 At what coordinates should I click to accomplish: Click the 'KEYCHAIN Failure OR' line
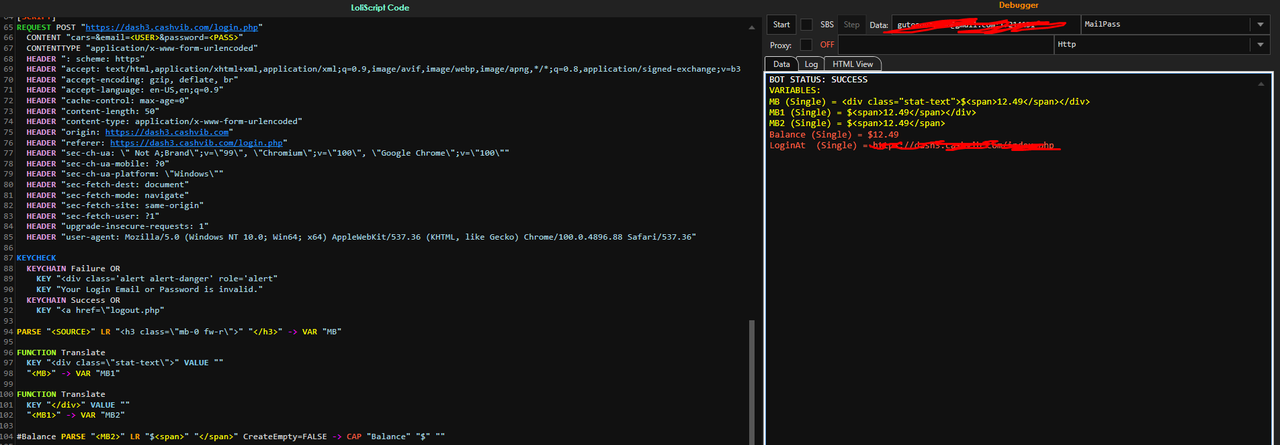coord(73,268)
